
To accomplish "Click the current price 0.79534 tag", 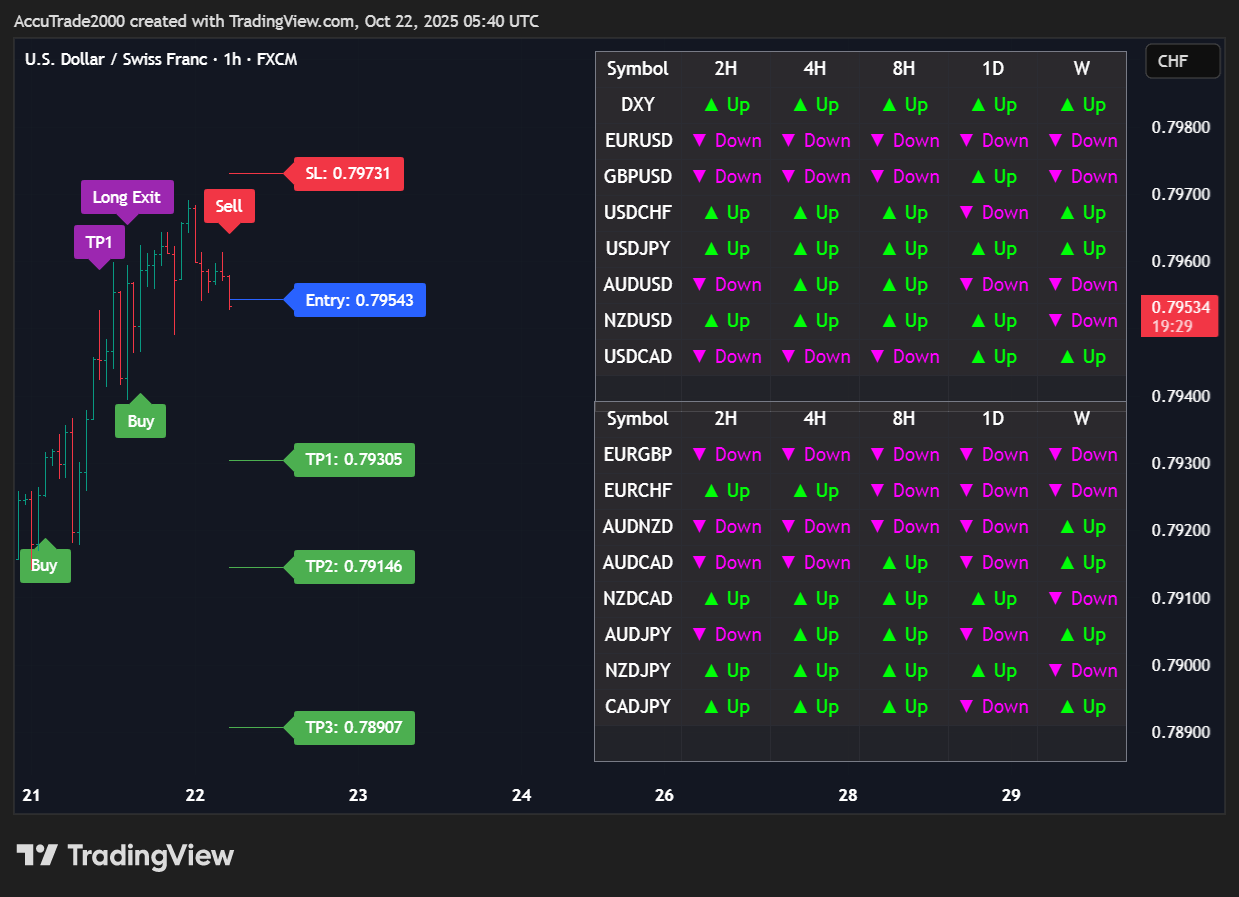I will tap(1179, 315).
